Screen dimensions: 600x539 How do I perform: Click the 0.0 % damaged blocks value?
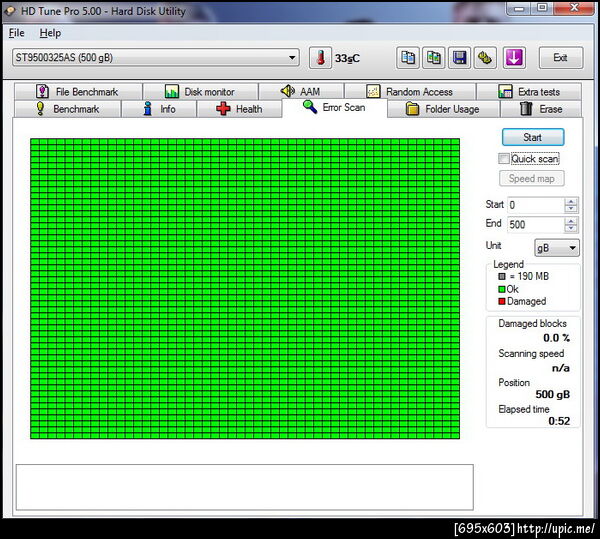click(556, 338)
